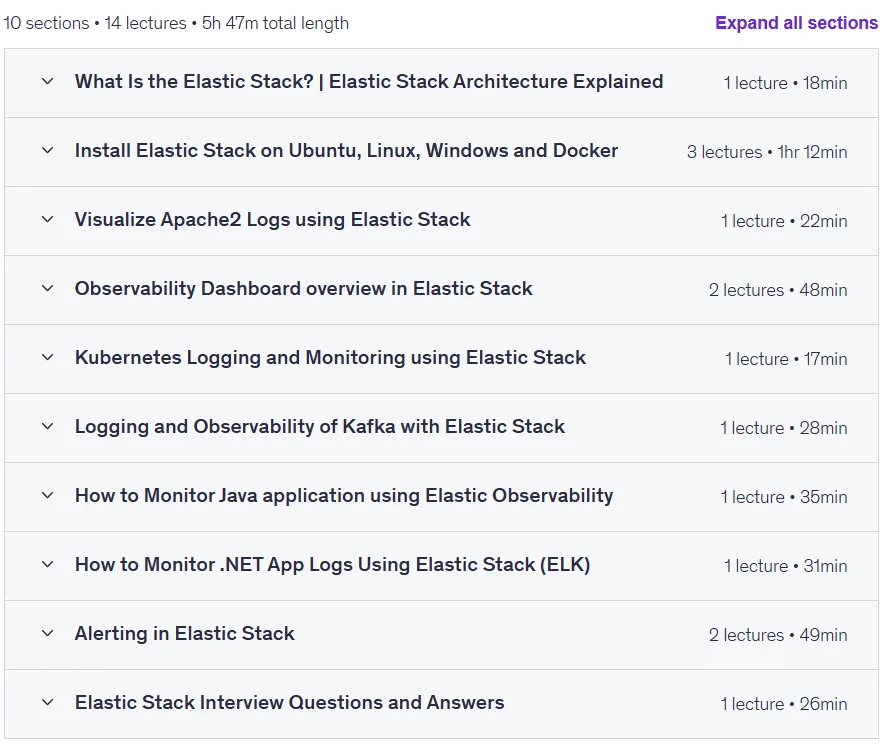The image size is (882, 744).
Task: Open Kubernetes Logging and Monitoring section title
Action: click(330, 358)
